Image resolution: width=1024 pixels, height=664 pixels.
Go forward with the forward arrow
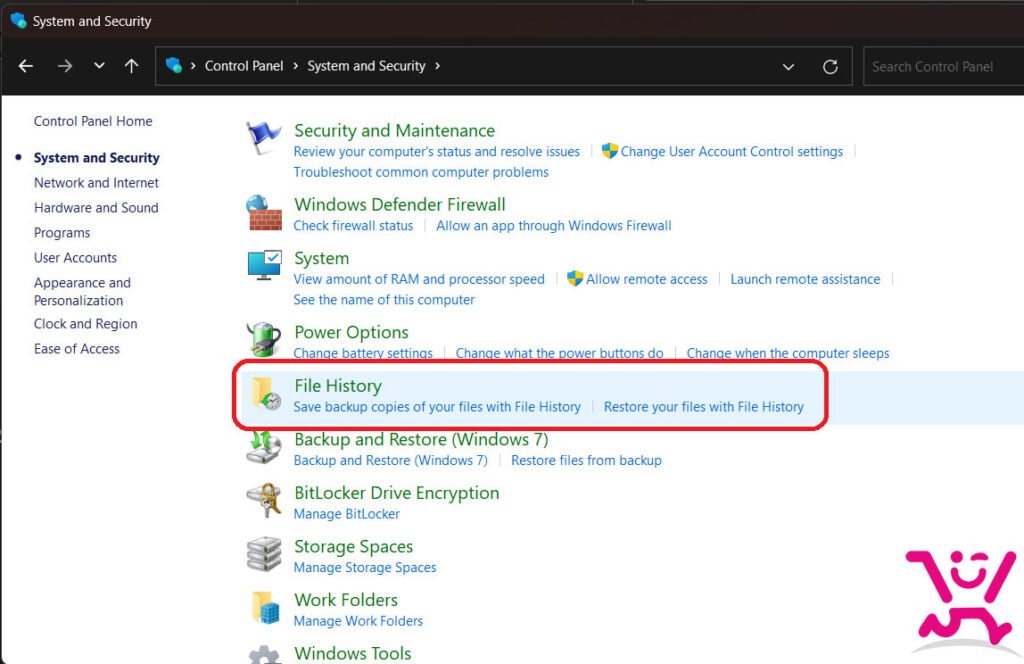point(64,66)
